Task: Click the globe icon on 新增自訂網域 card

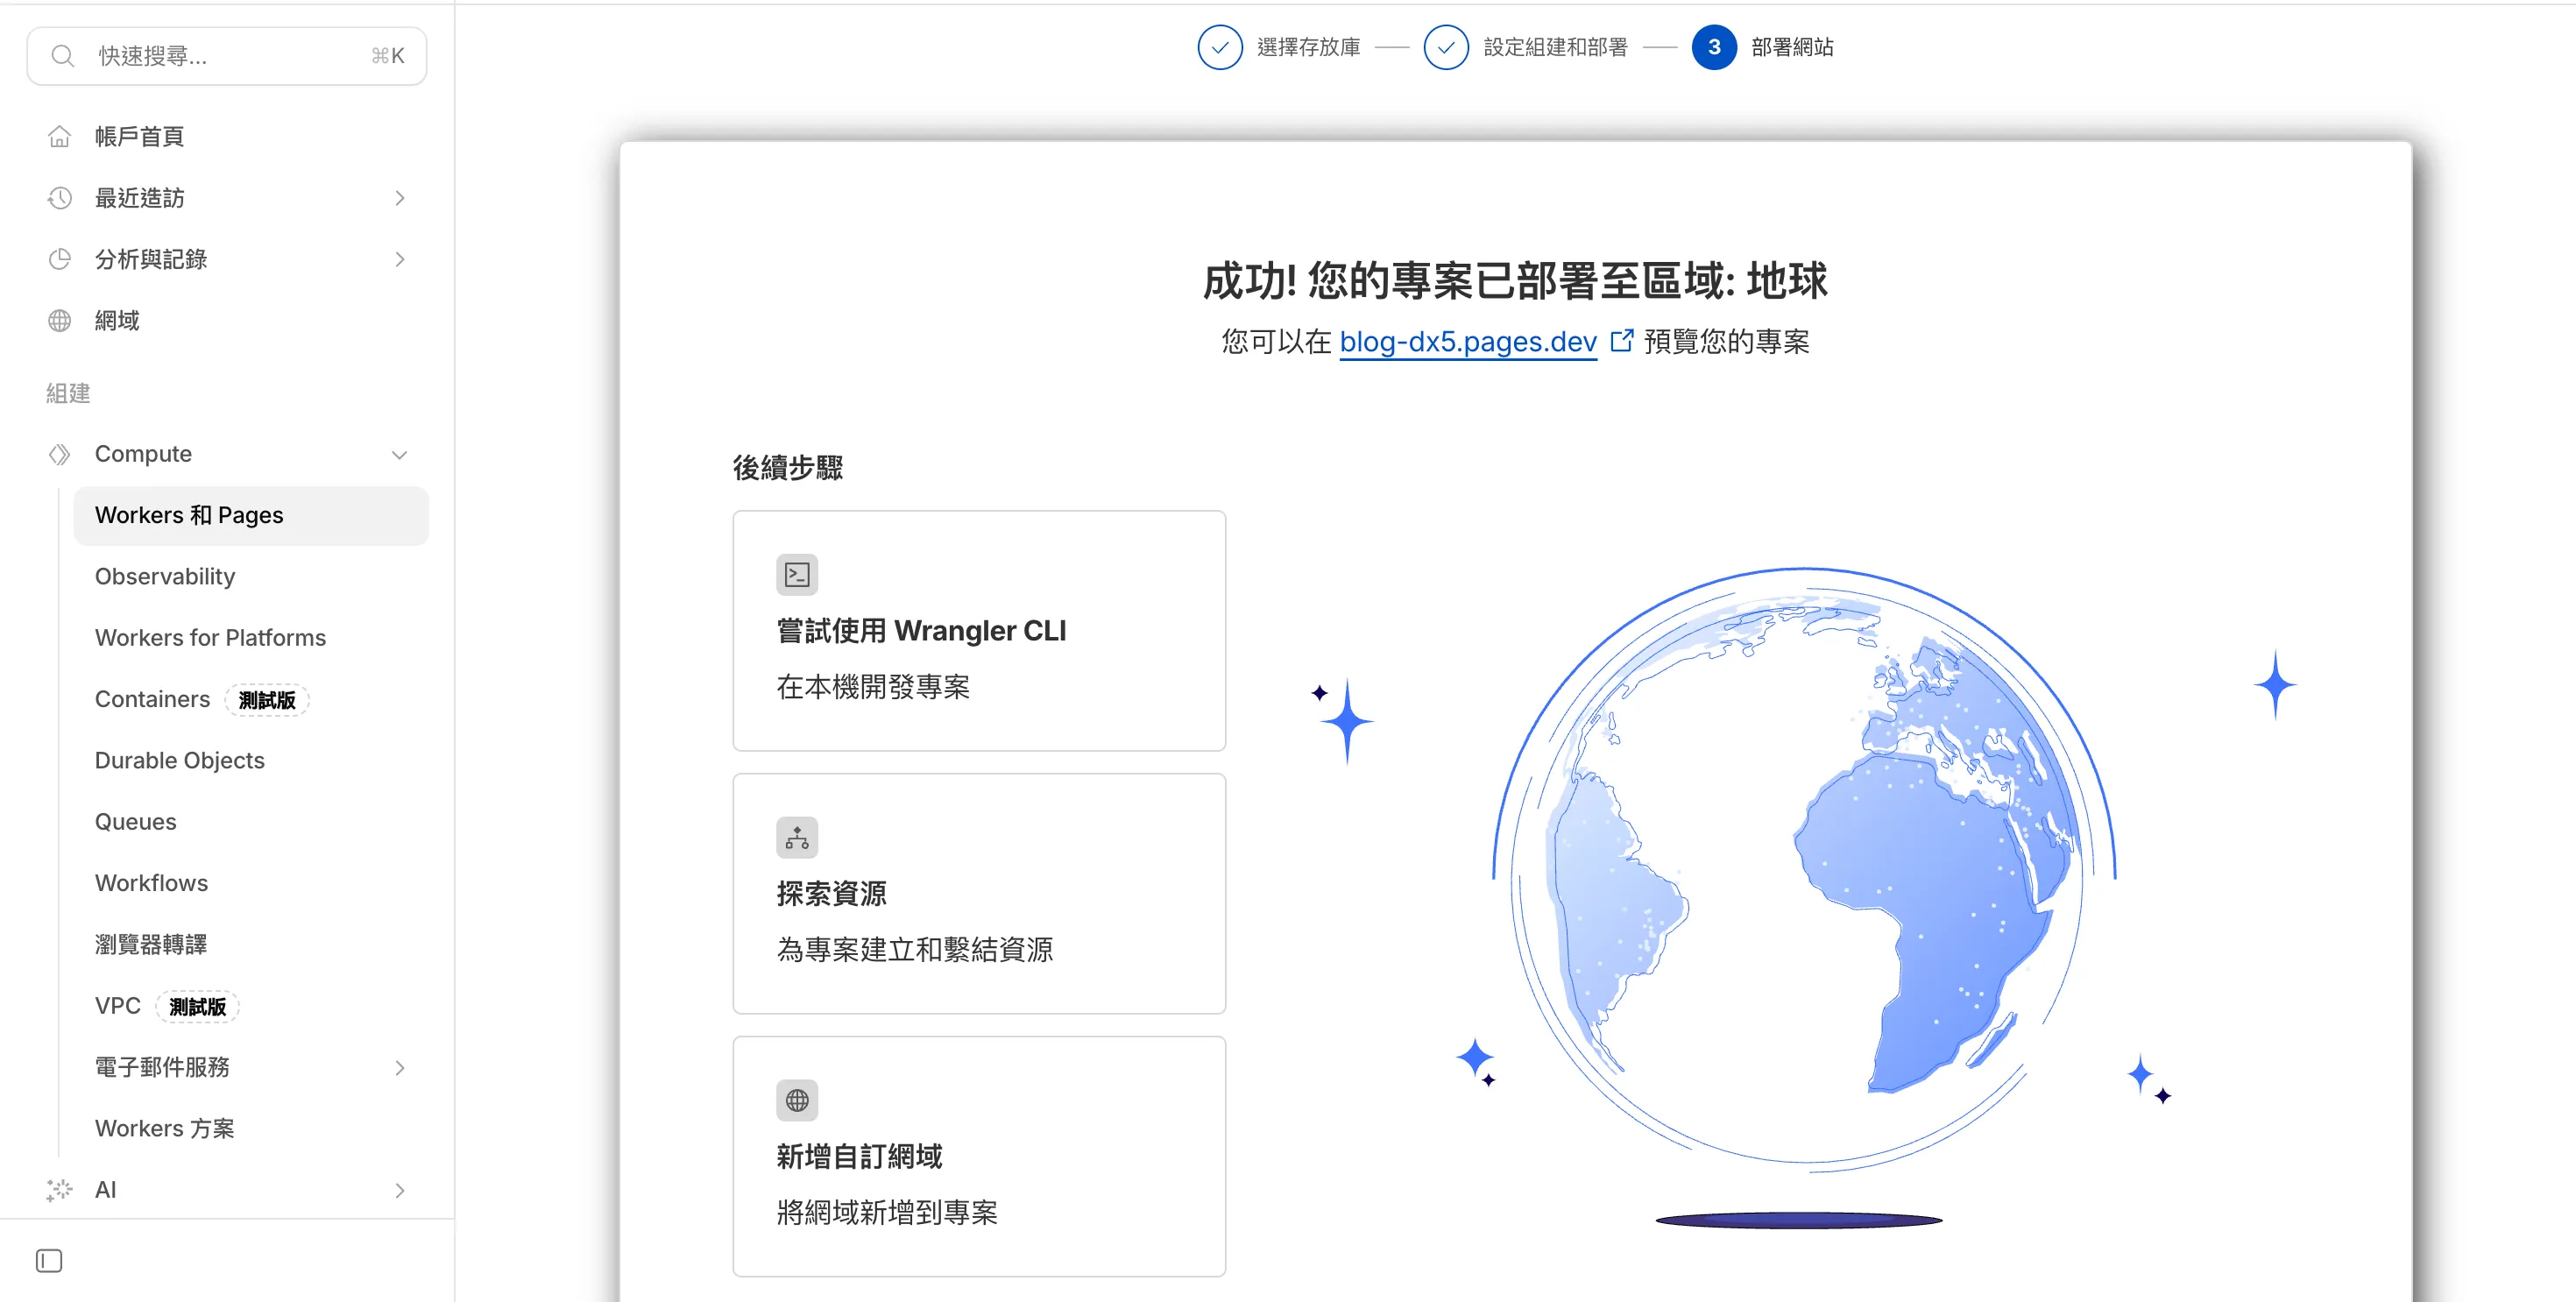Action: coord(797,1100)
